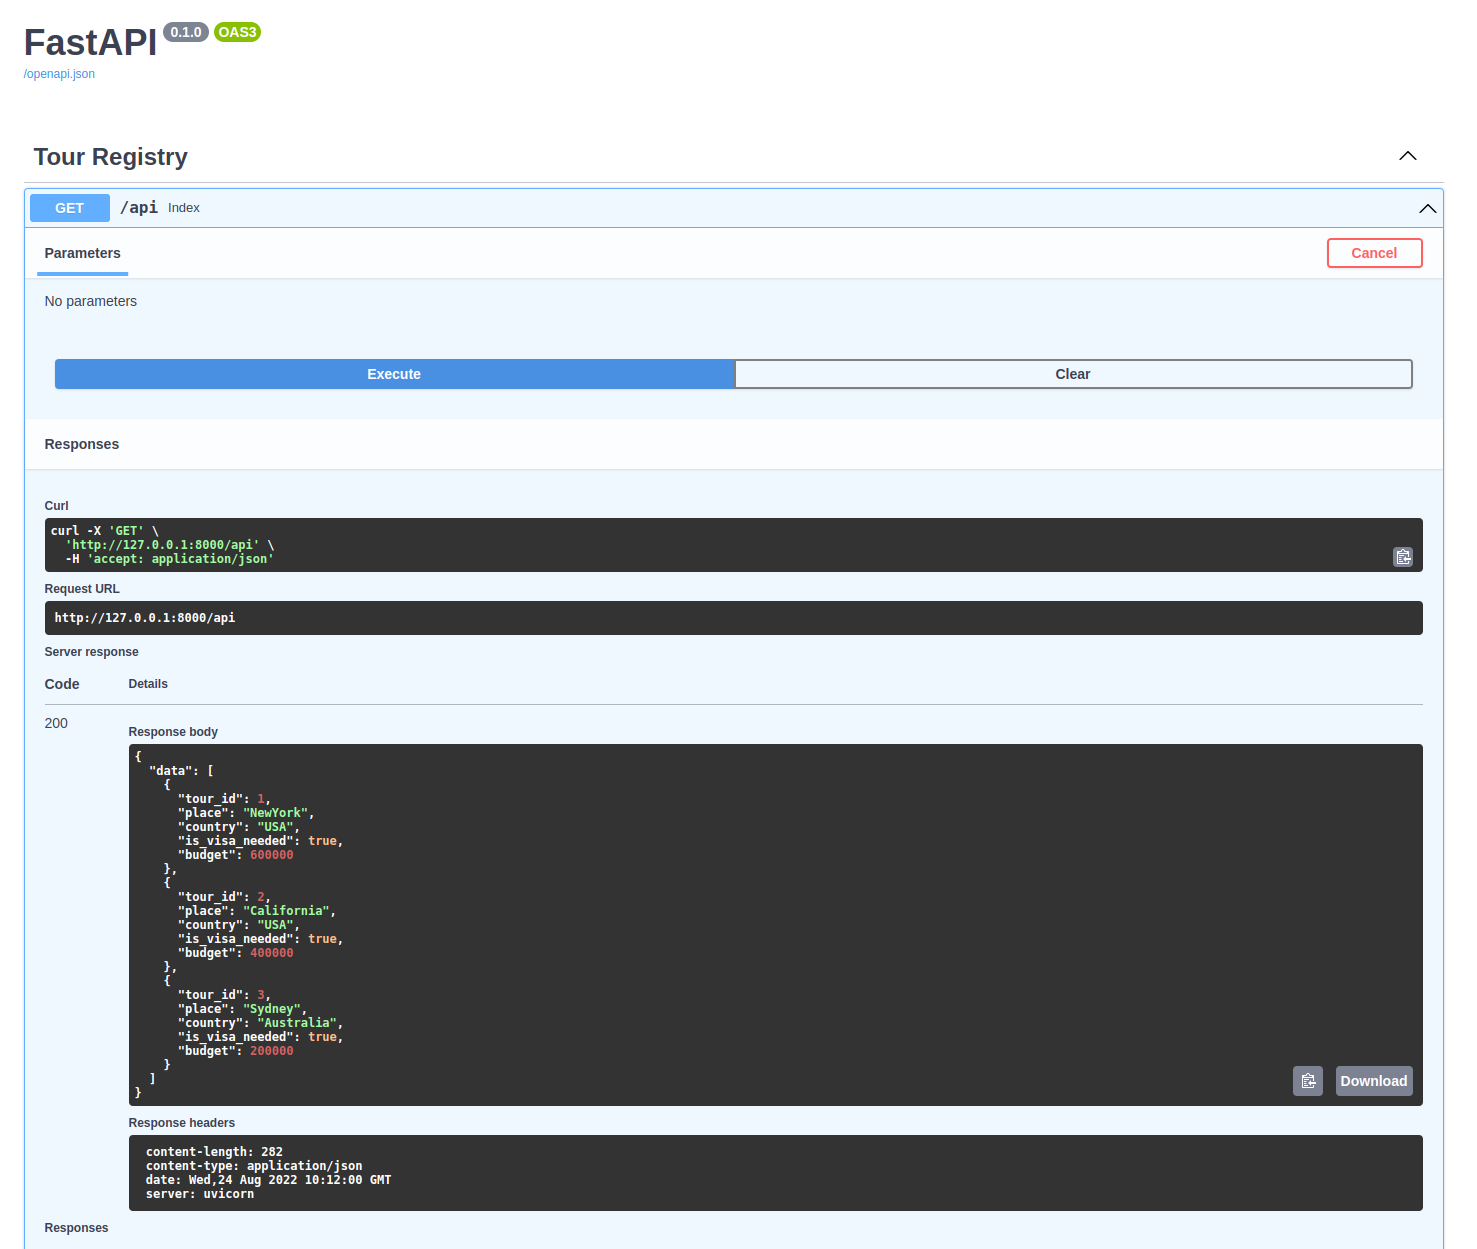Click the 0.1.0 version badge
Image resolution: width=1477 pixels, height=1249 pixels.
[186, 32]
